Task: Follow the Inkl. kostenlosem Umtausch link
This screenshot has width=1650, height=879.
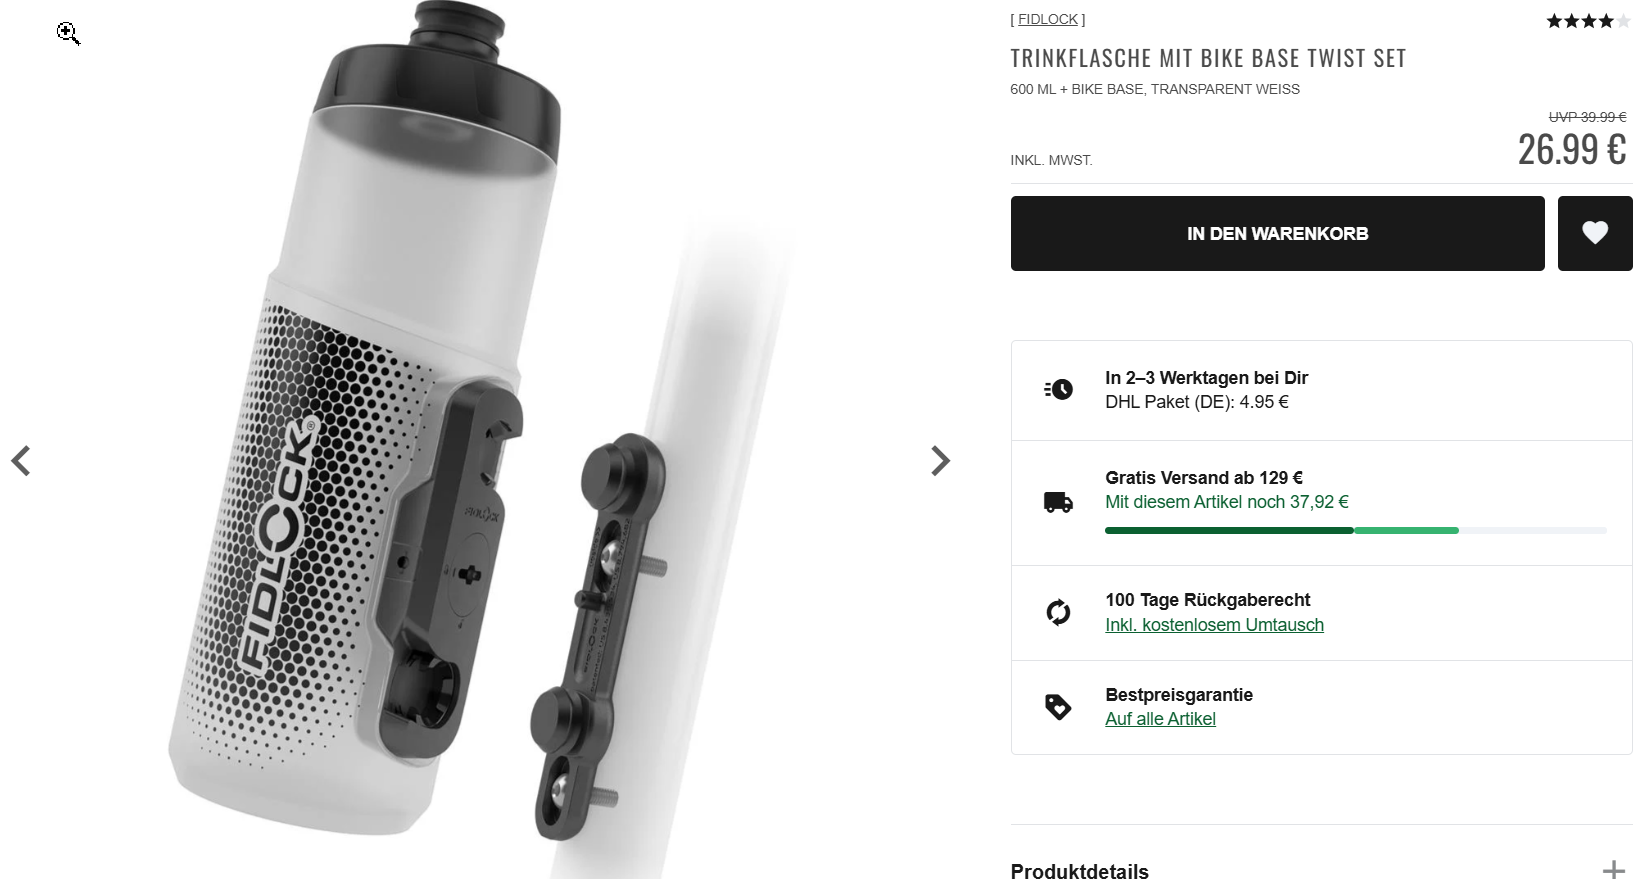Action: [x=1214, y=625]
